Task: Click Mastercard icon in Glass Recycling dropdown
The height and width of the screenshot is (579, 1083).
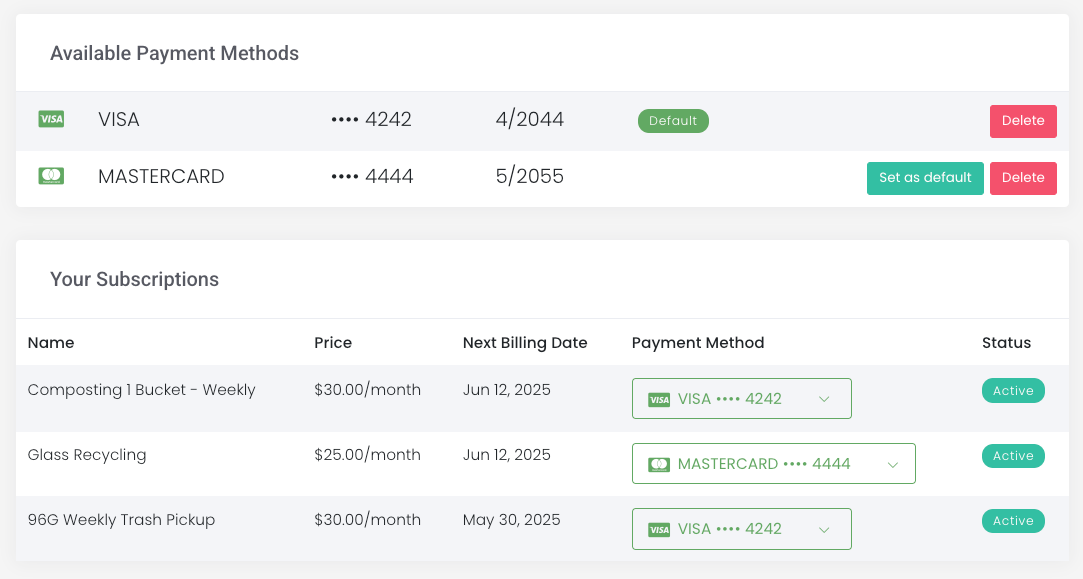Action: 659,464
